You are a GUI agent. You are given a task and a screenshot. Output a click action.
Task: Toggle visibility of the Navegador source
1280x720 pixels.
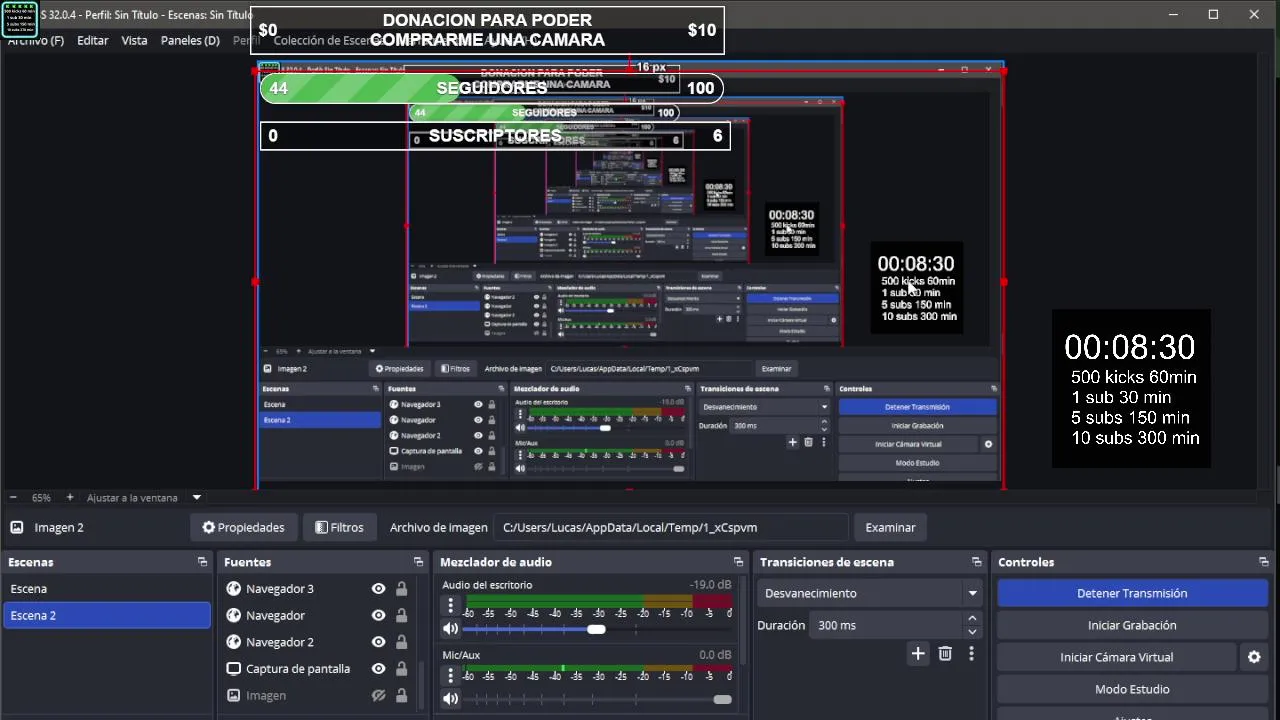[x=378, y=615]
